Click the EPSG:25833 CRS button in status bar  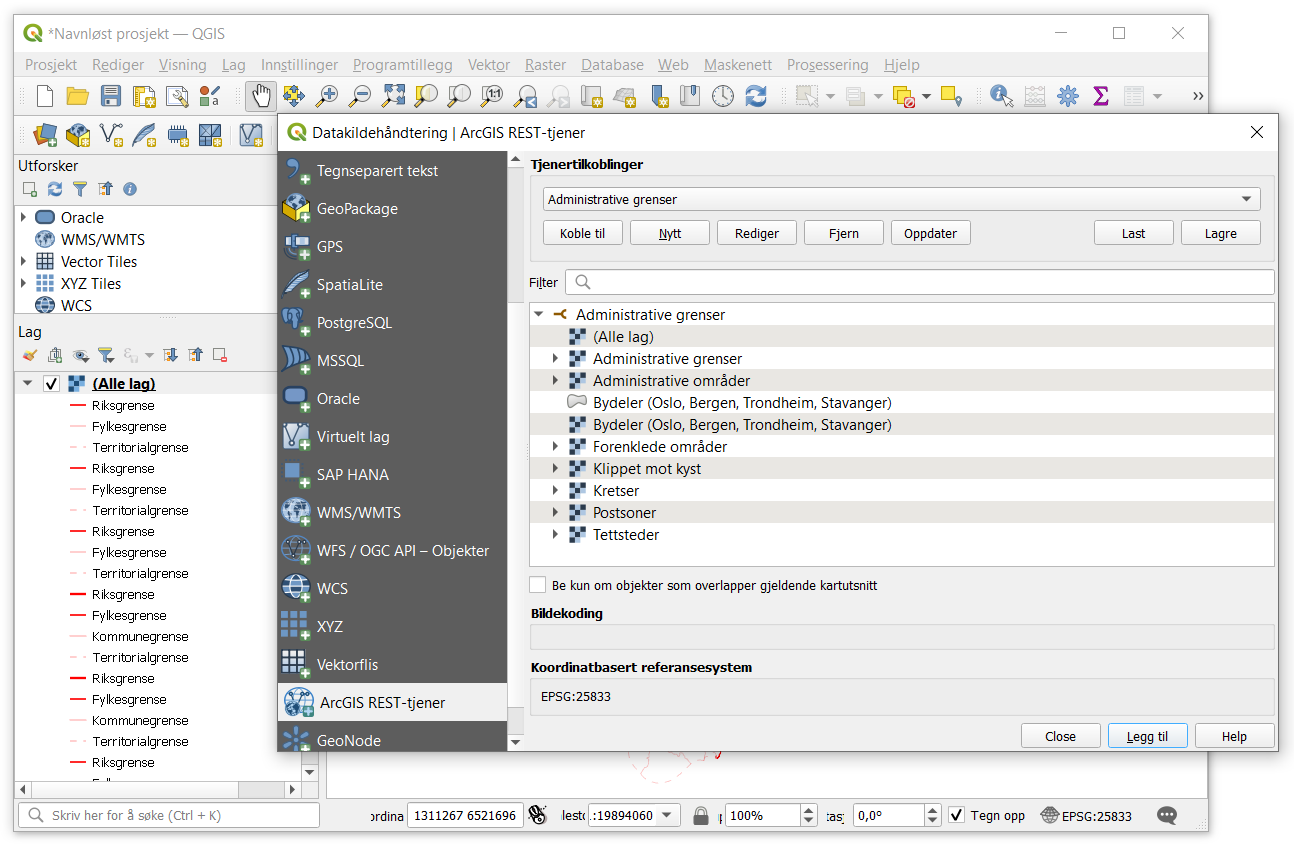(1086, 815)
